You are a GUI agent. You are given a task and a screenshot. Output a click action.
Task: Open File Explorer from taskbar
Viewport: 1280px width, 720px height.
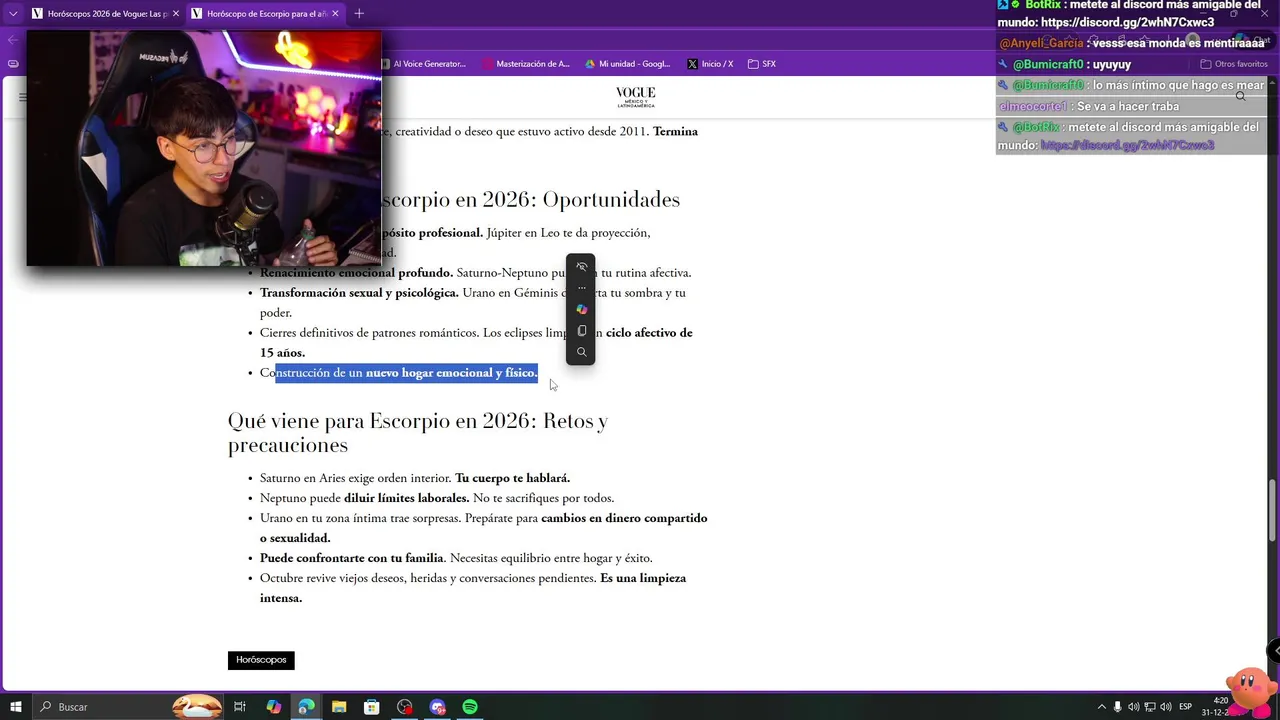coord(339,707)
